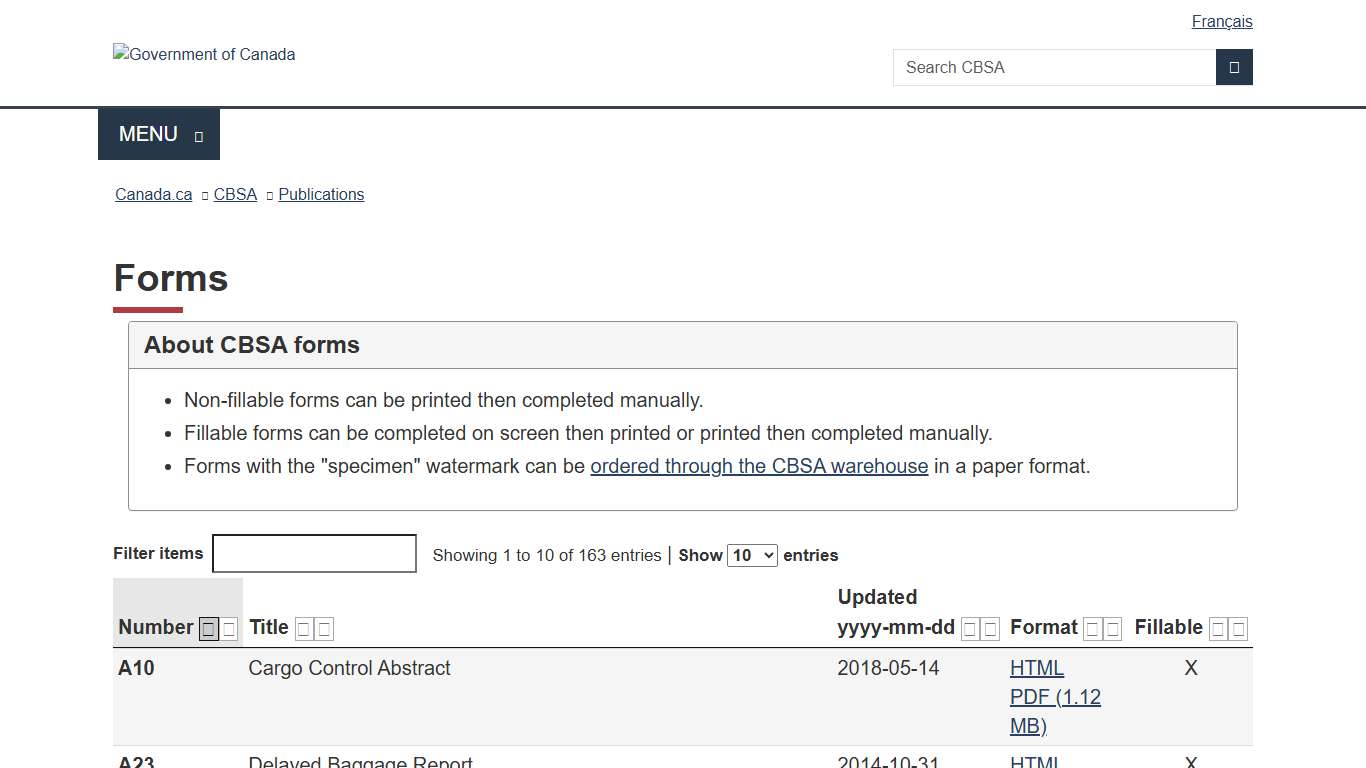Click left sort icon beside Format header
Screen dimensions: 1366x768
tap(1092, 629)
